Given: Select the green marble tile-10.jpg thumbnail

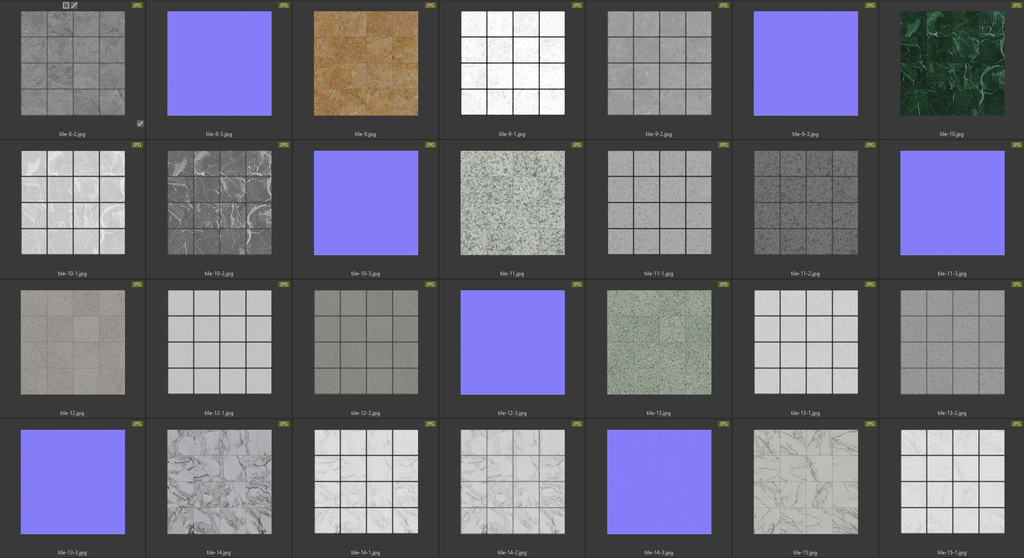Looking at the screenshot, I should point(952,64).
